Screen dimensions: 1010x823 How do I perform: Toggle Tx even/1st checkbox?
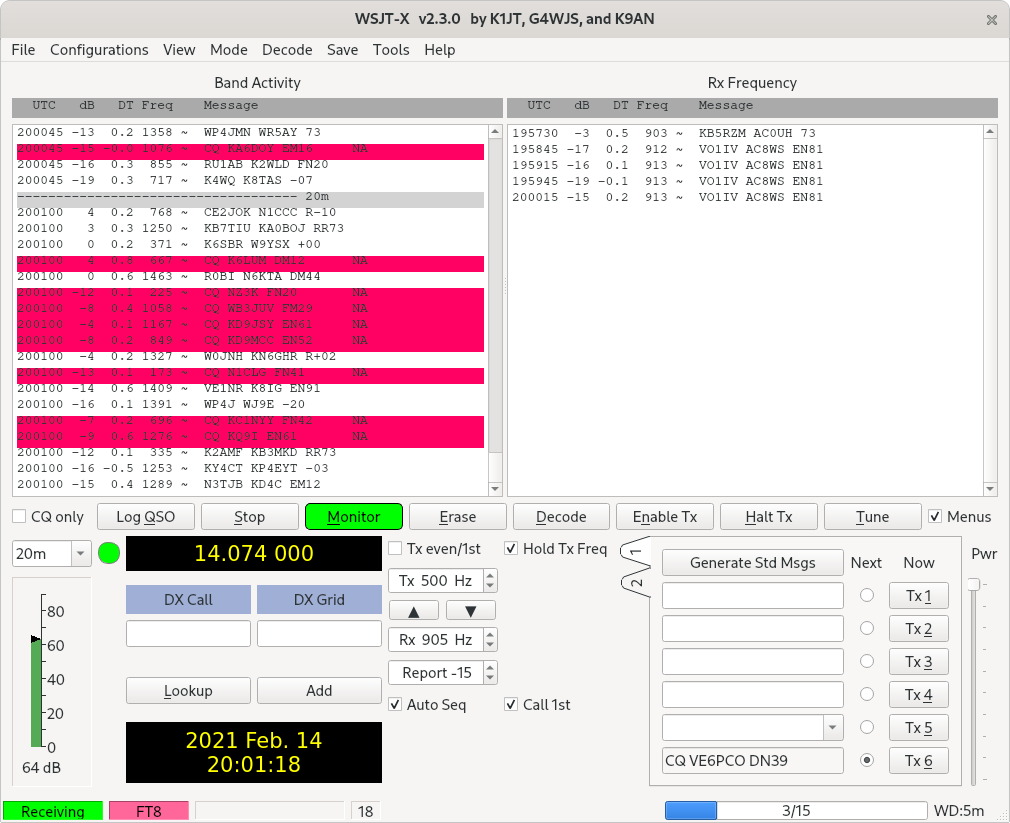point(395,549)
